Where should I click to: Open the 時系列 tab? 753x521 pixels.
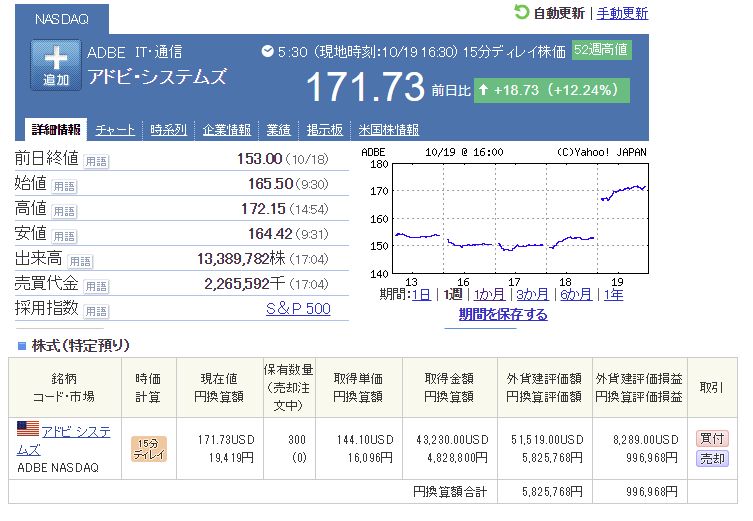[169, 130]
